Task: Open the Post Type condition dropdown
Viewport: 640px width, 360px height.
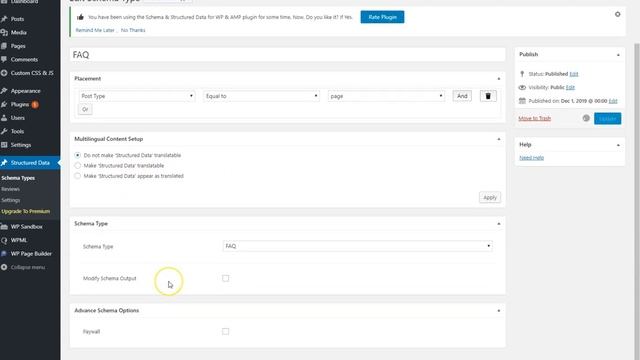Action: tap(137, 96)
